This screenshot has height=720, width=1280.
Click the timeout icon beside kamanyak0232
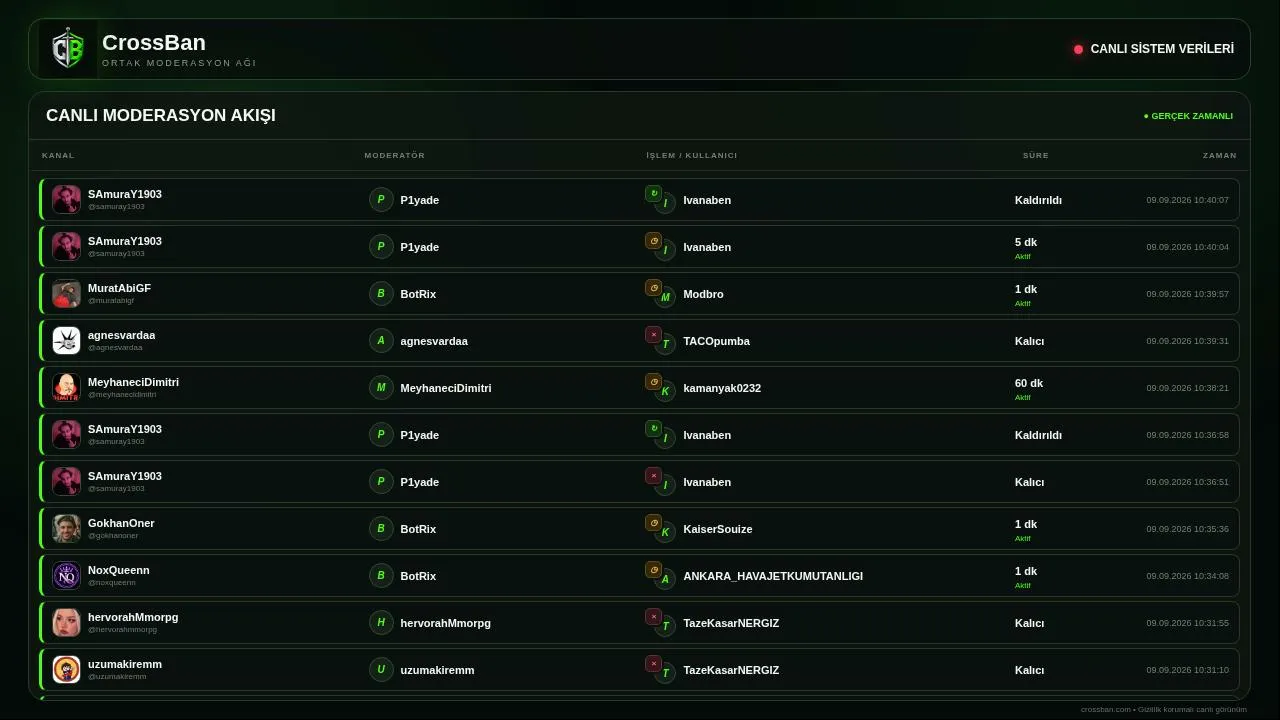pyautogui.click(x=653, y=382)
